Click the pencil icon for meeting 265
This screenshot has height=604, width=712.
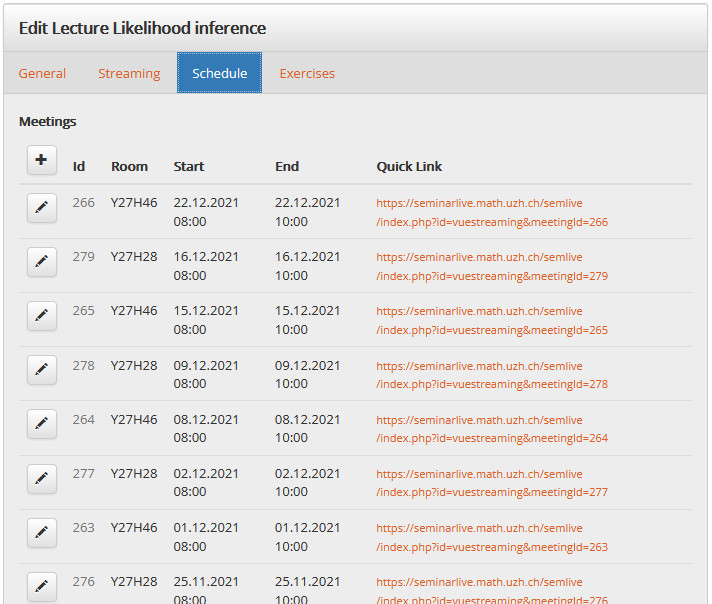click(x=41, y=315)
